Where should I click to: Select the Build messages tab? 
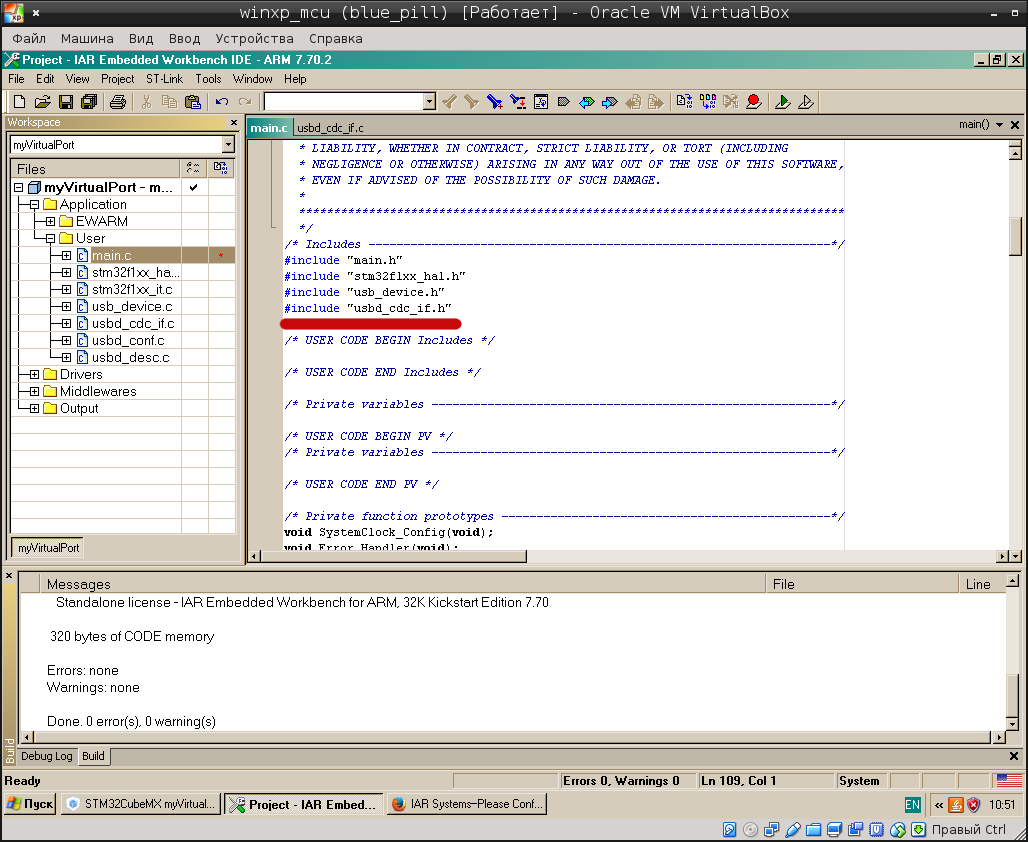click(x=93, y=756)
